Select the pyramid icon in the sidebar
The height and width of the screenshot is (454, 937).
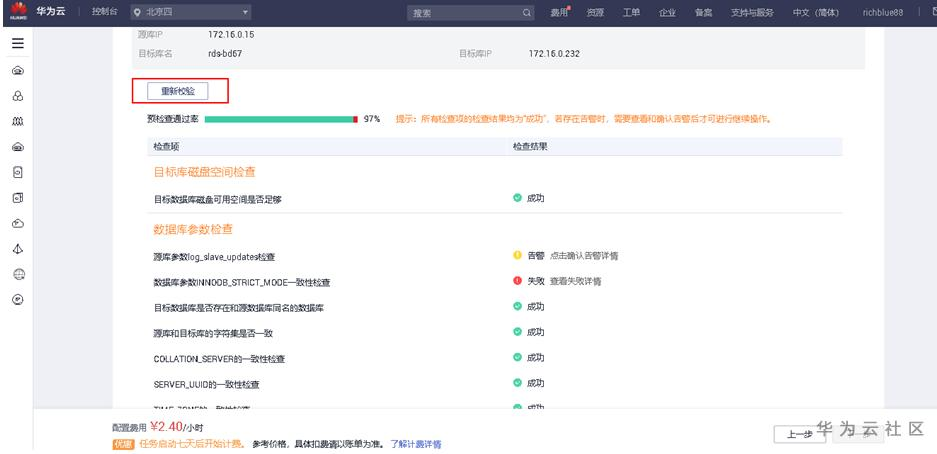tap(18, 248)
